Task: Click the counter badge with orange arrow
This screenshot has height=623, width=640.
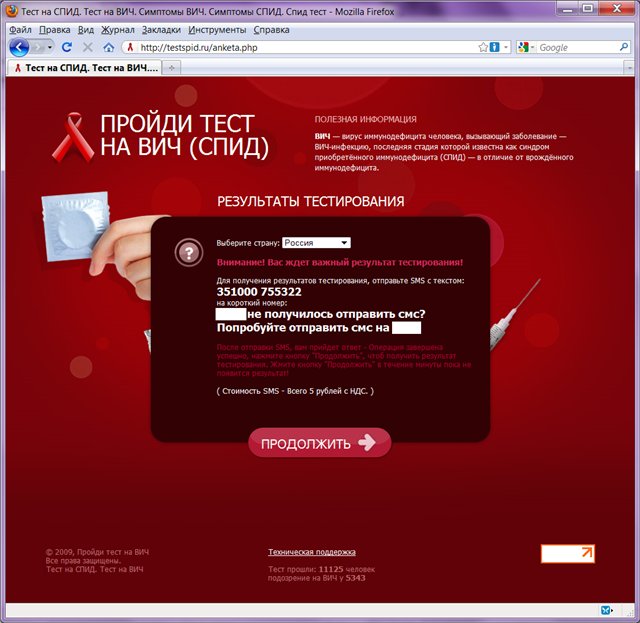Action: point(567,553)
